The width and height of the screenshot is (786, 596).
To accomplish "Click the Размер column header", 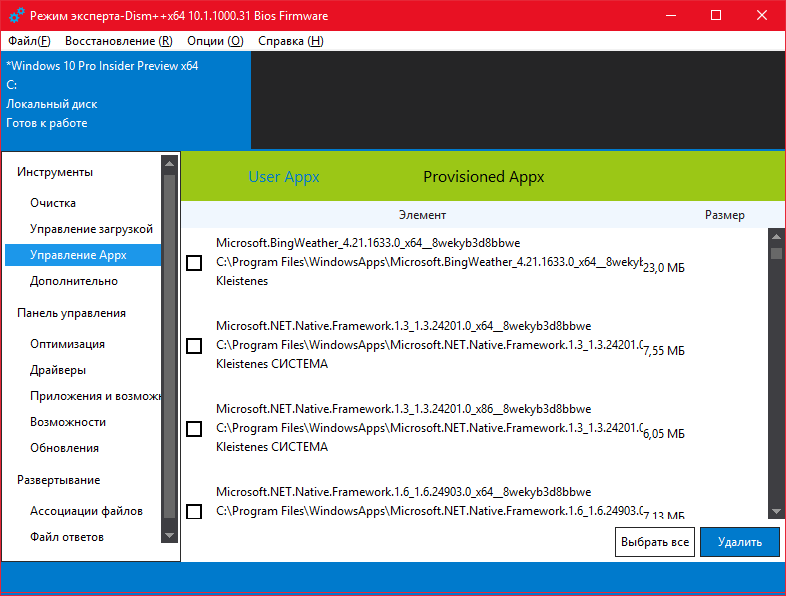I will pyautogui.click(x=724, y=215).
